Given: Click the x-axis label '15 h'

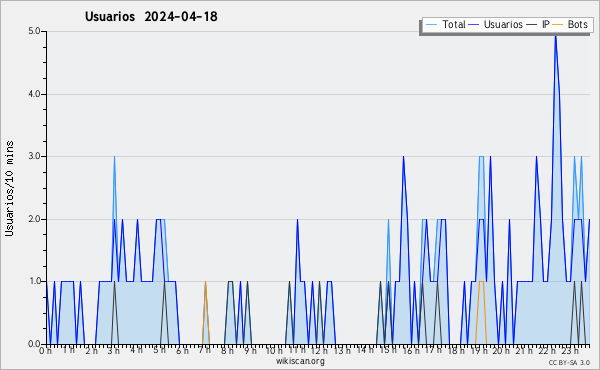Looking at the screenshot, I should (388, 350).
